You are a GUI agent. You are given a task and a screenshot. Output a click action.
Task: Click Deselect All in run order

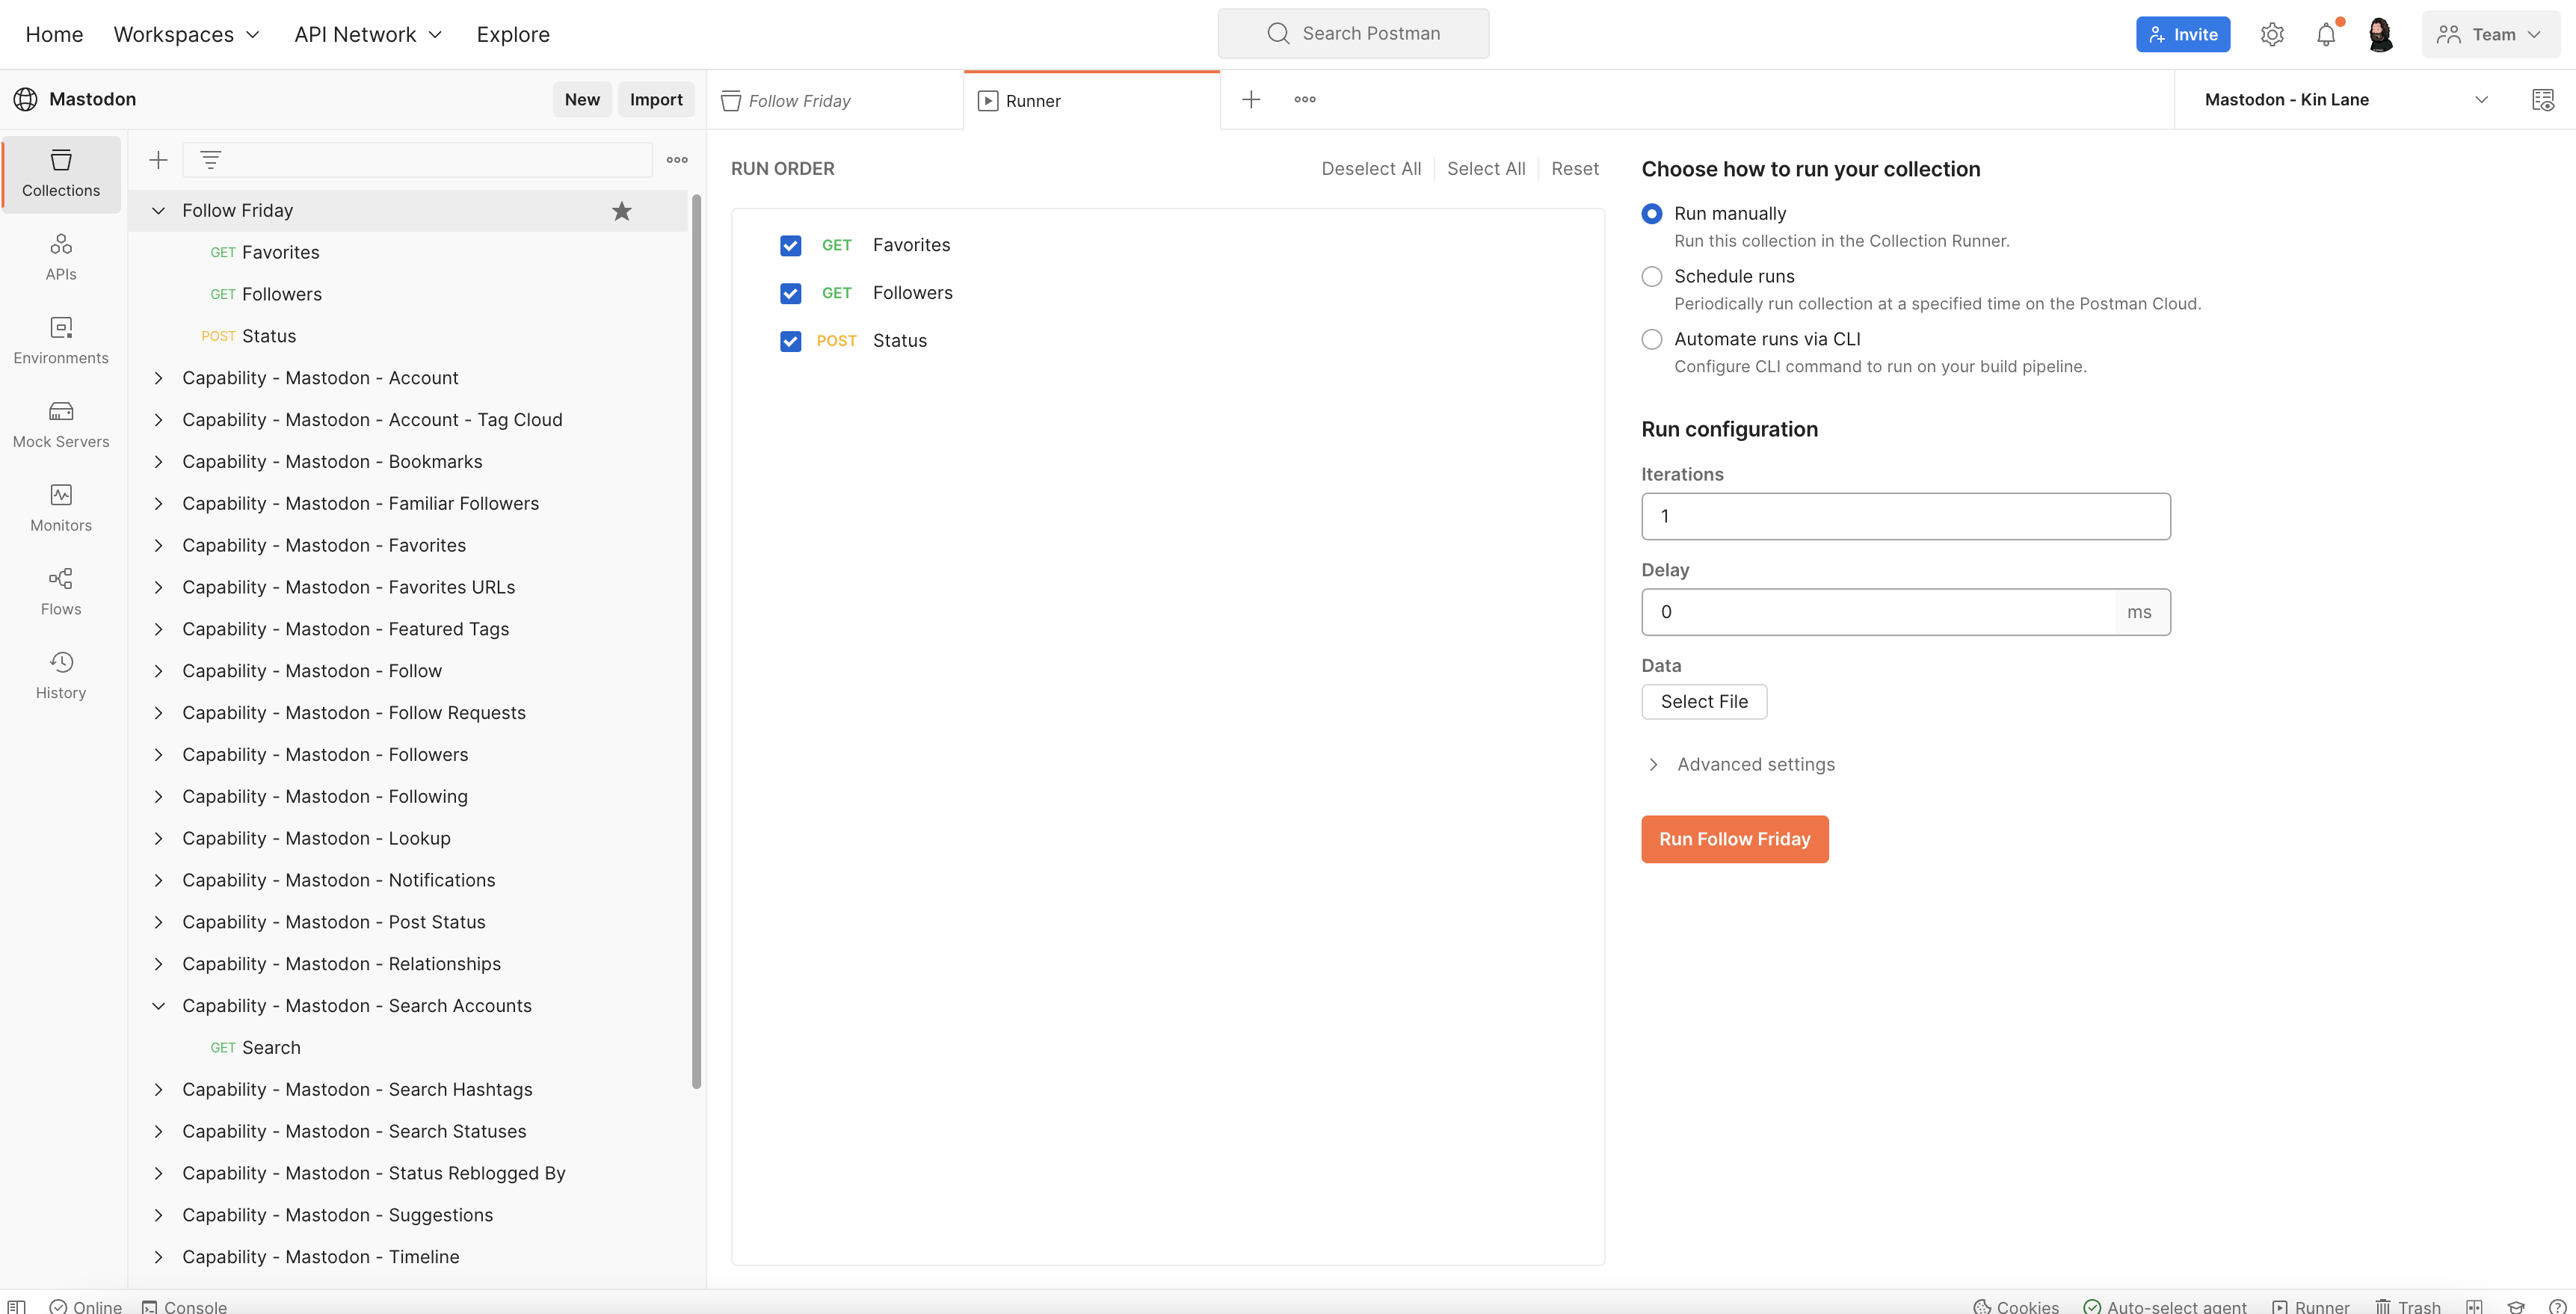(x=1371, y=169)
